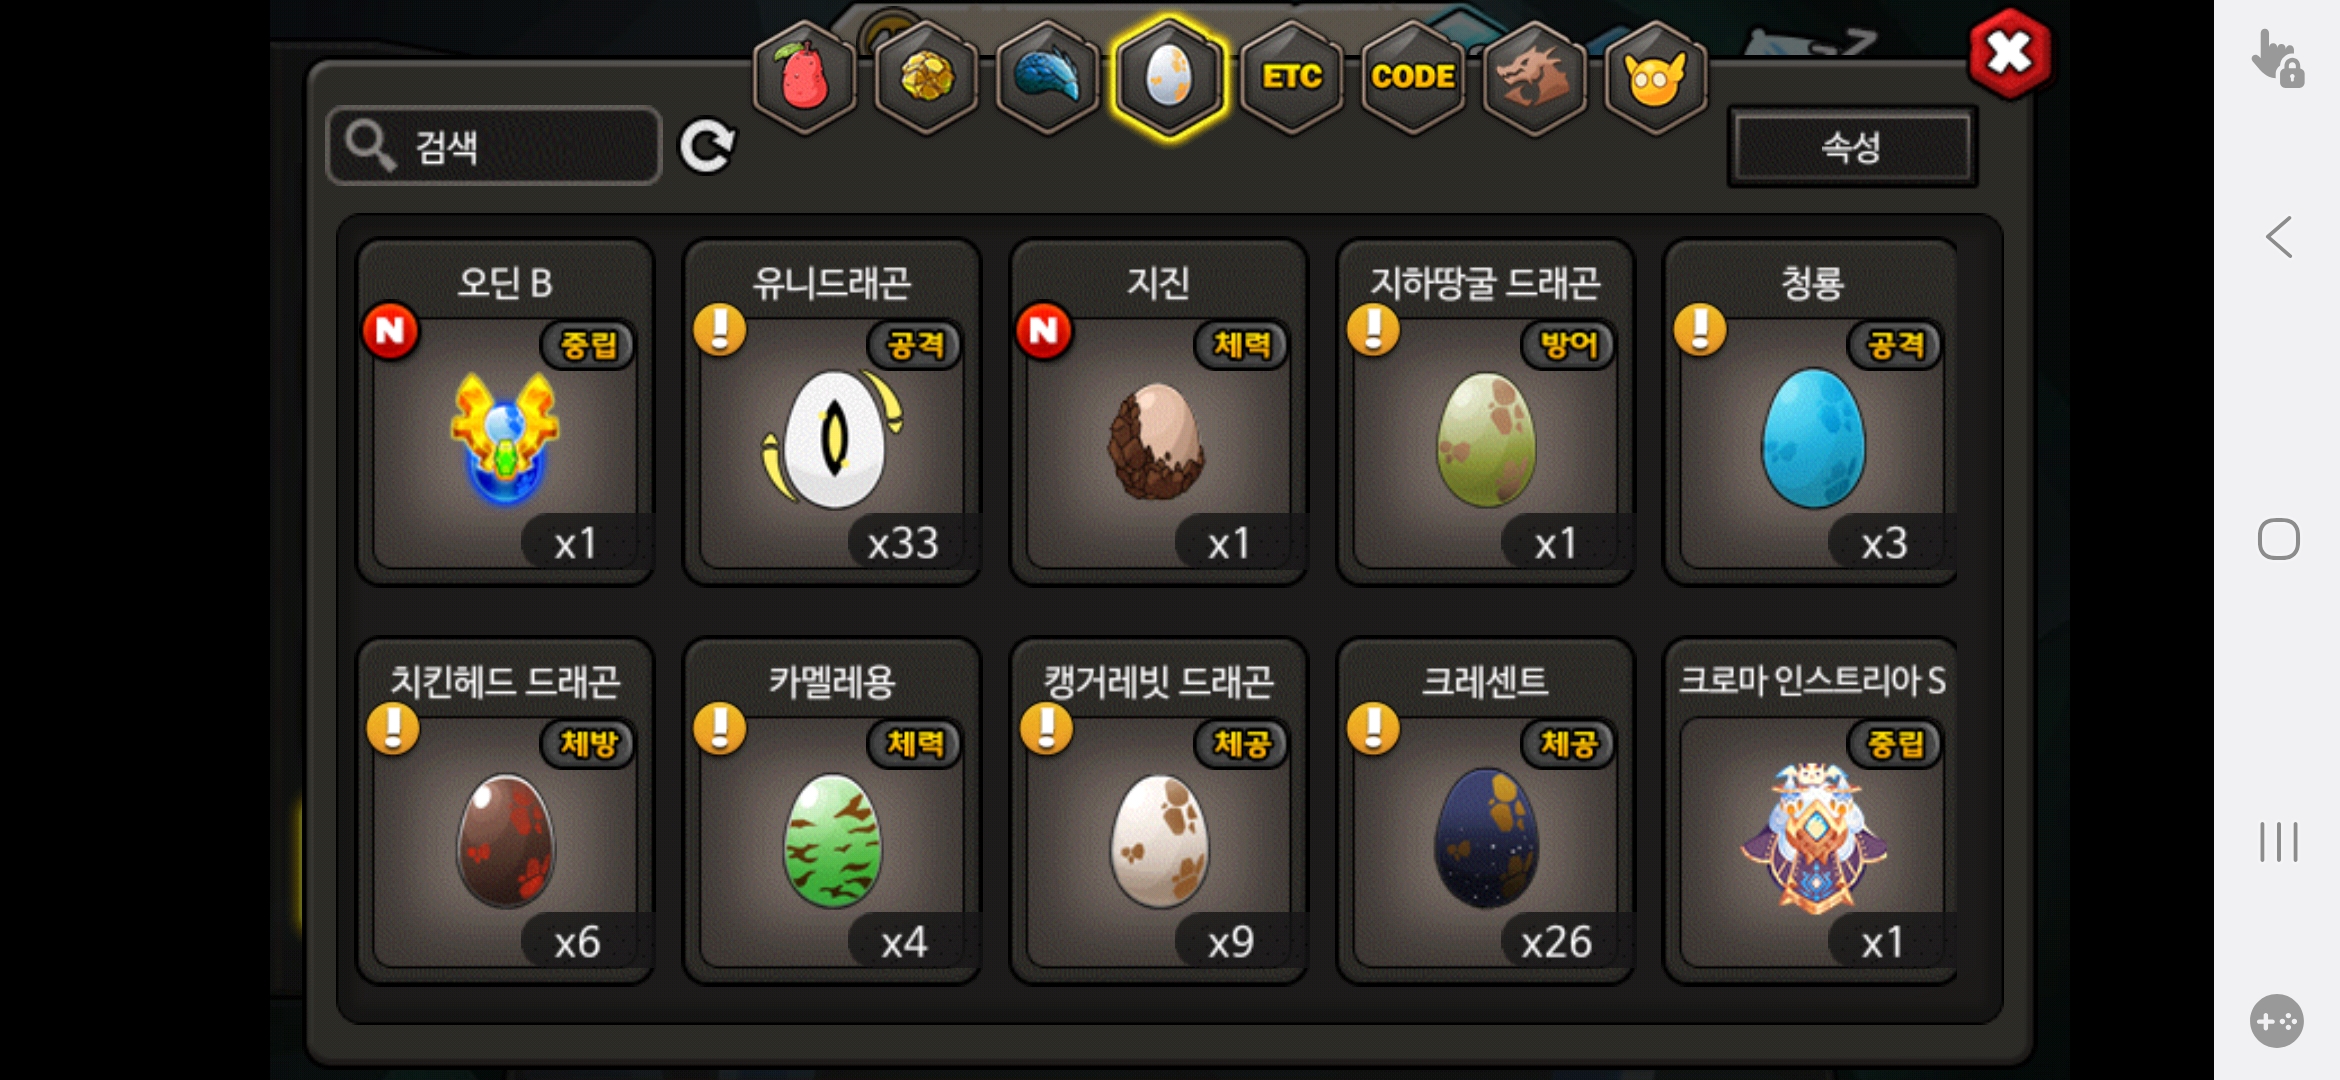Click the 검색 search field
Screen dimensions: 2340x1080
click(x=494, y=146)
